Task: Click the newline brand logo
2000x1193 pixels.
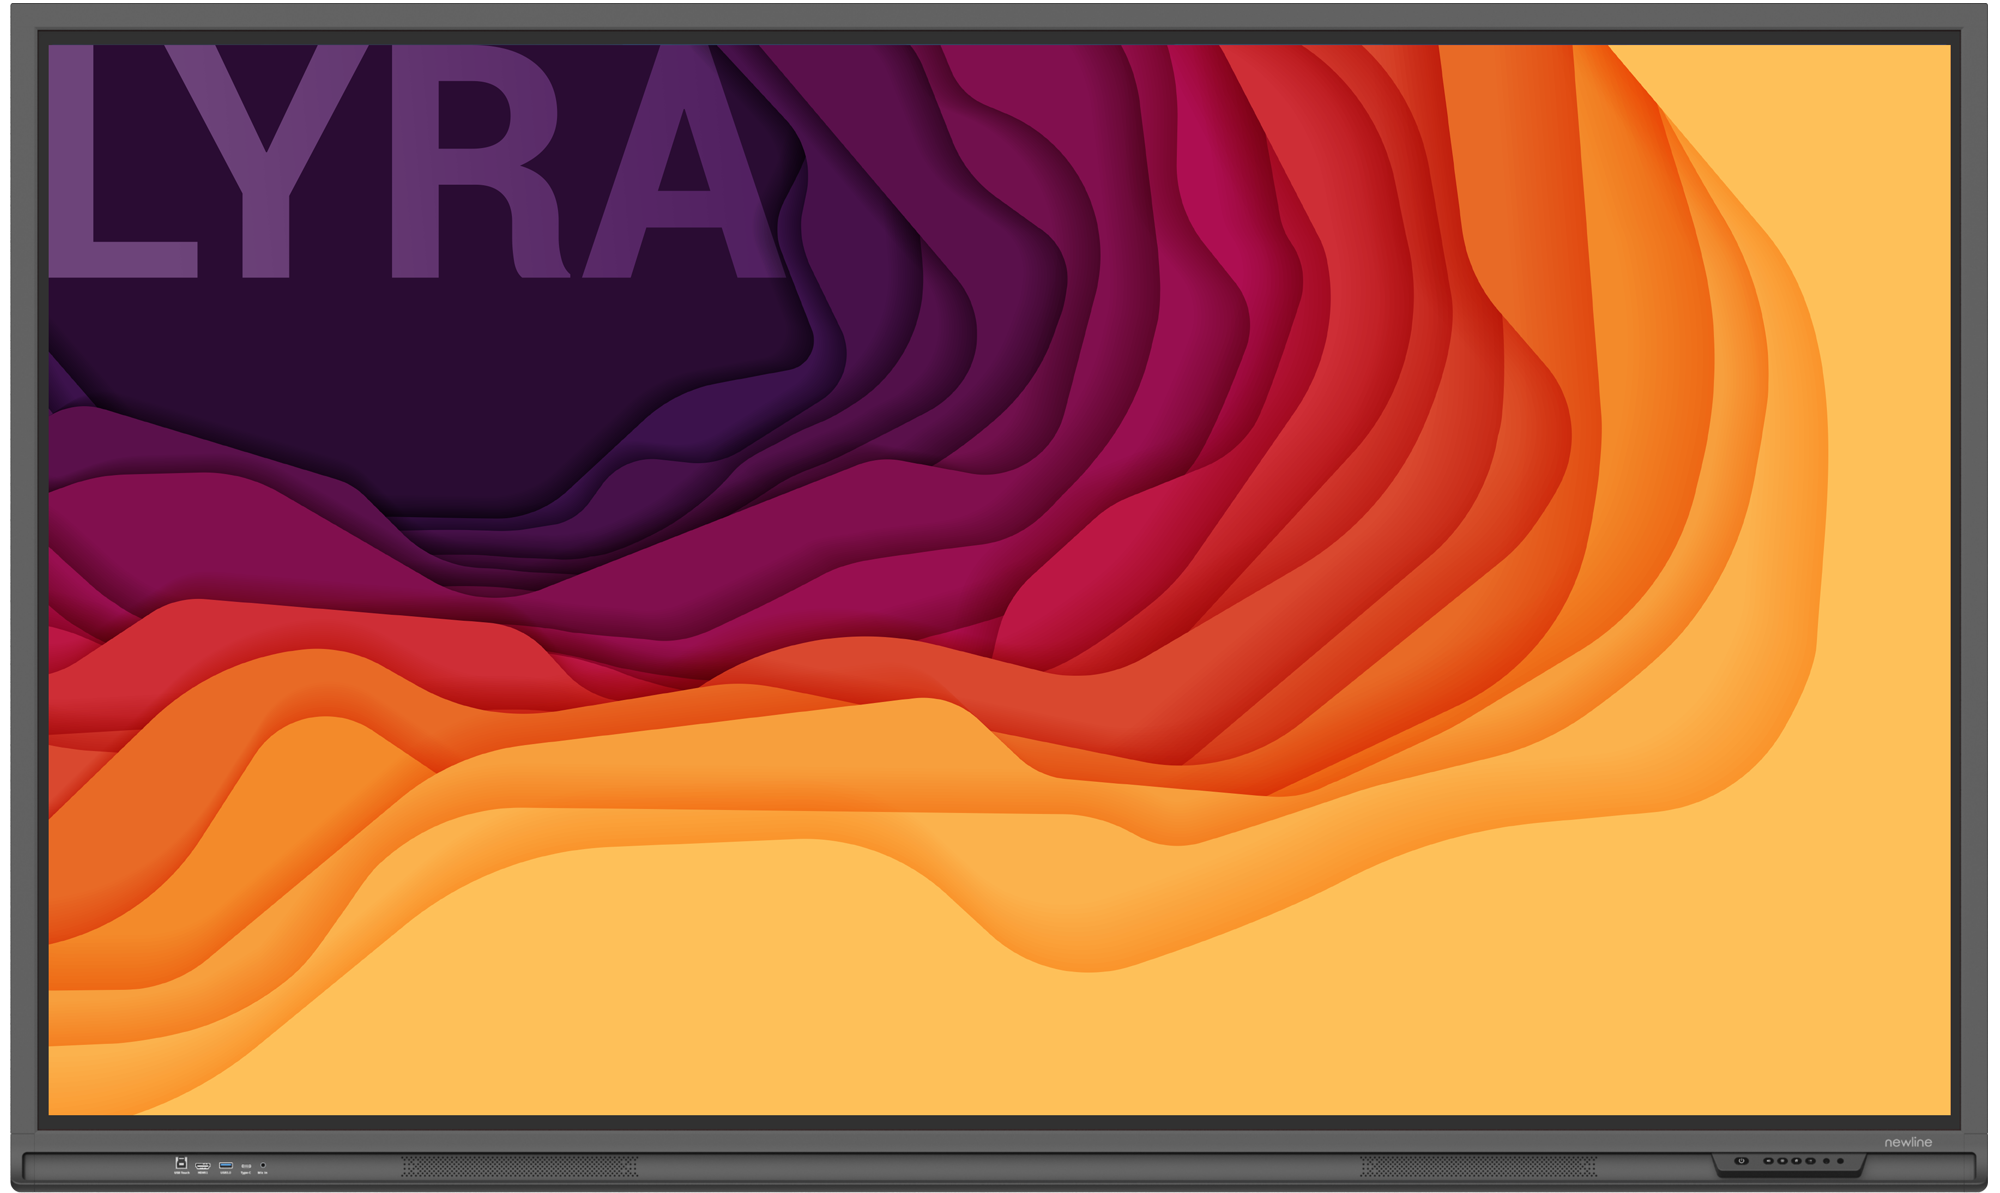Action: 1908,1142
